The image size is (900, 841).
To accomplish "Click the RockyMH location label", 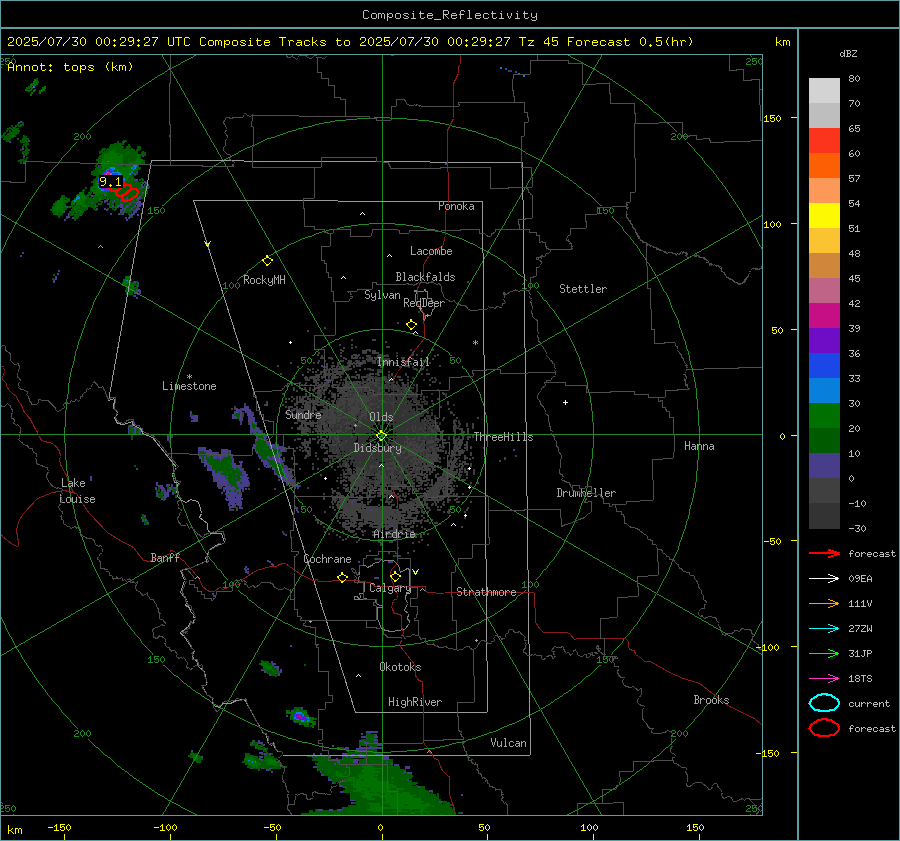I will (264, 280).
